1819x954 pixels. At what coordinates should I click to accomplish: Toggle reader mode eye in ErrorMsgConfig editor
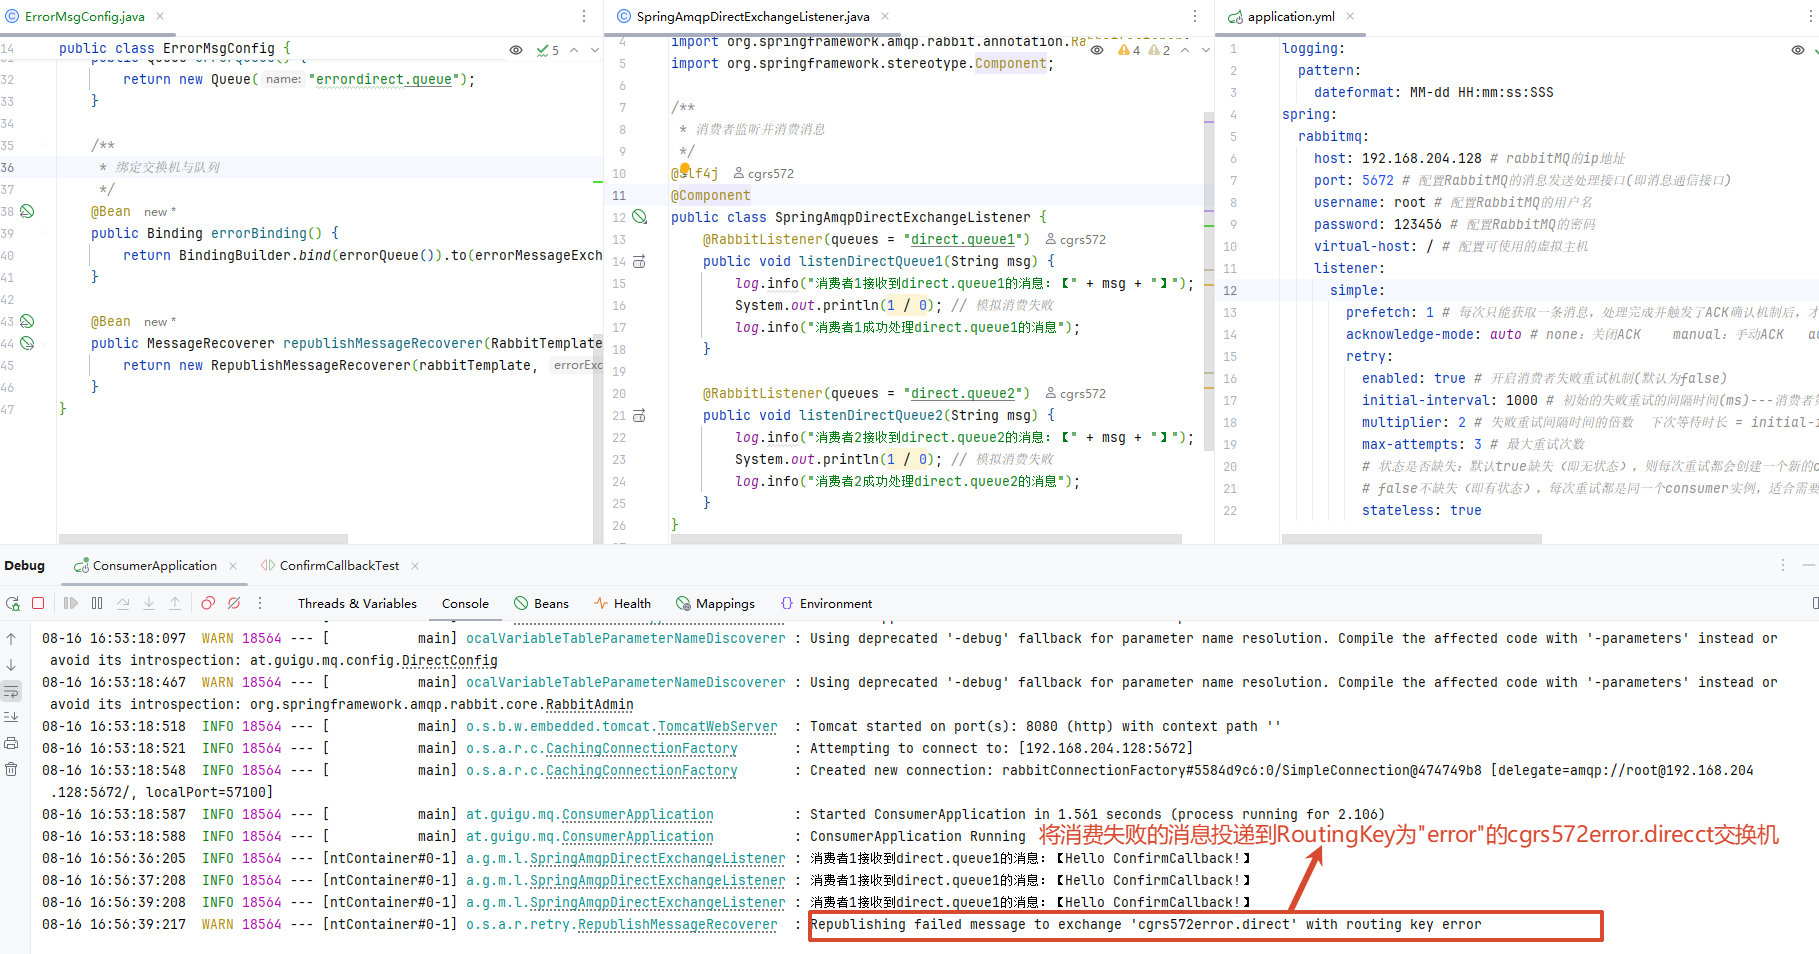coord(516,50)
